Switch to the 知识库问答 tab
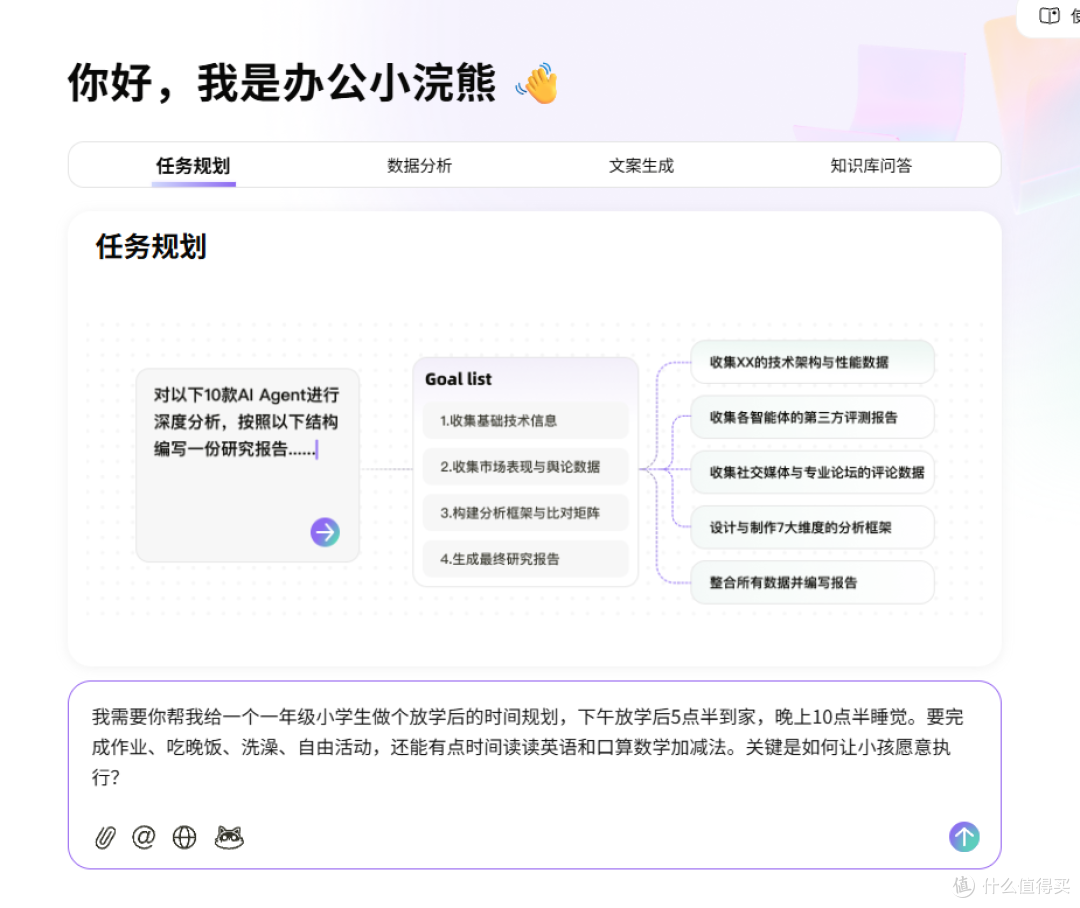1080x908 pixels. [871, 165]
